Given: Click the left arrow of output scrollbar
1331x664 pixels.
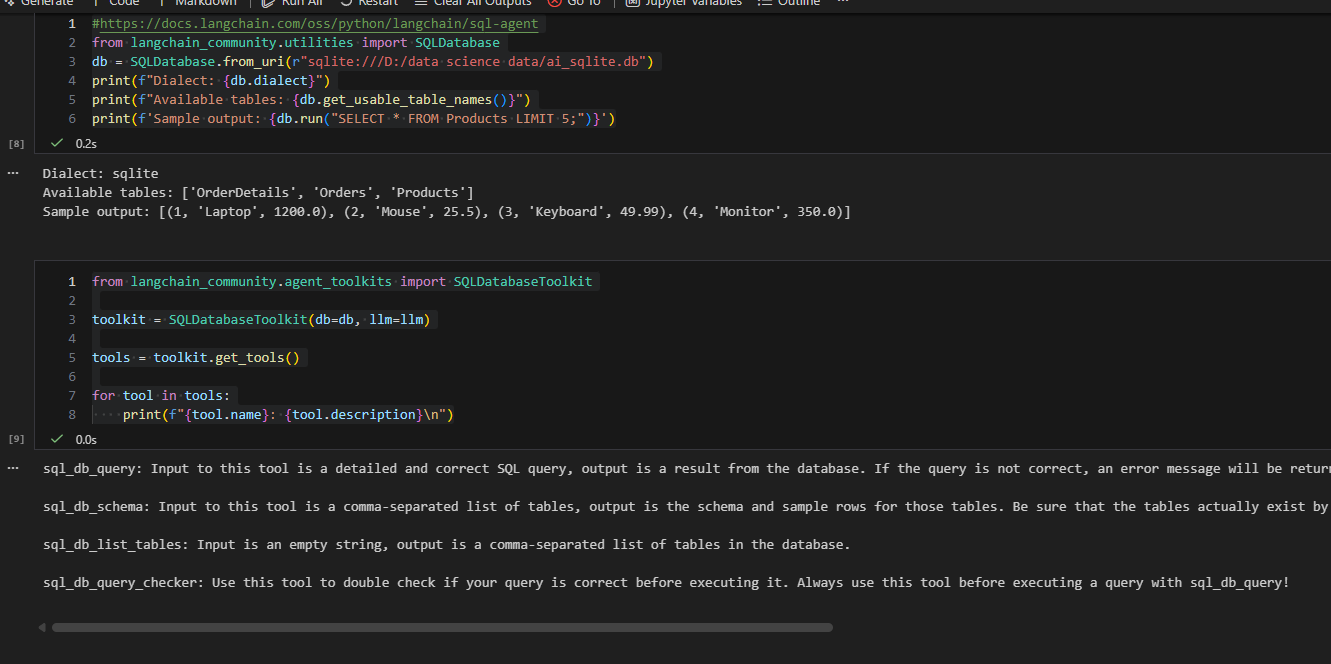Looking at the screenshot, I should tap(42, 628).
